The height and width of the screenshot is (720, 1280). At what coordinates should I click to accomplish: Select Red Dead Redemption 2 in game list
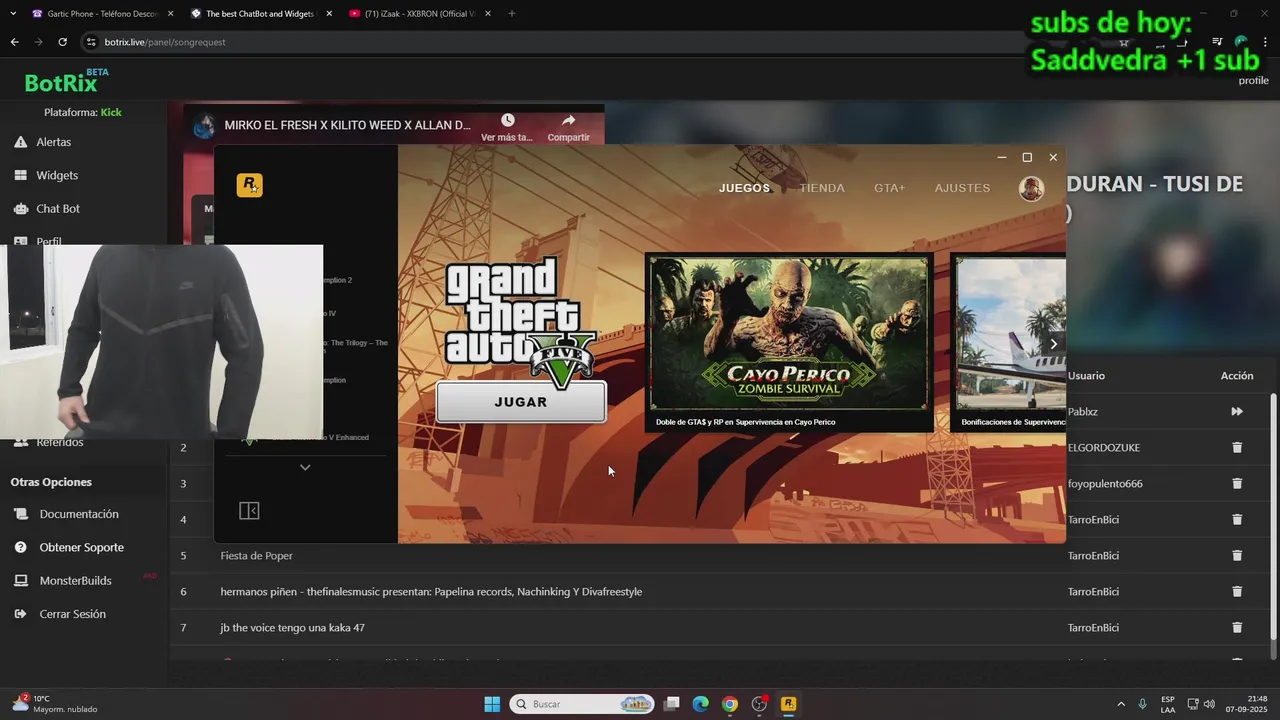tap(337, 280)
